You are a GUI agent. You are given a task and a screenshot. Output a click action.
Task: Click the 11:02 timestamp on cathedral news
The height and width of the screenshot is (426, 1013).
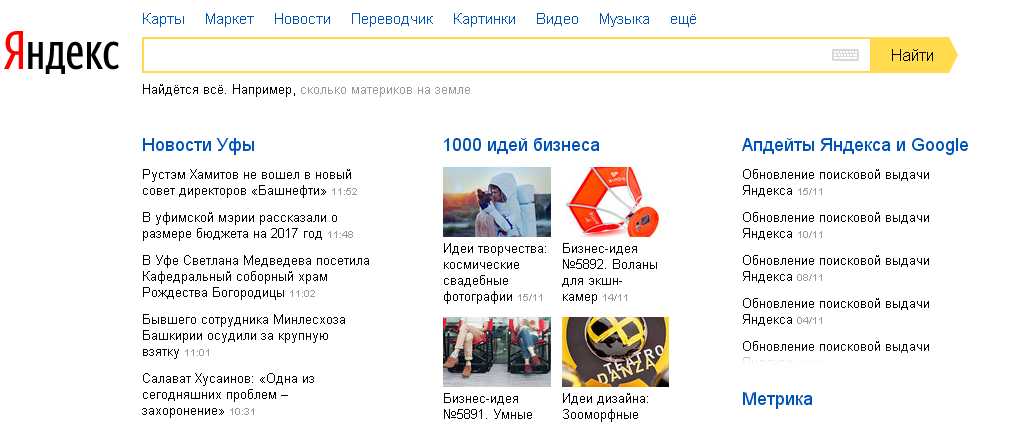tap(302, 293)
